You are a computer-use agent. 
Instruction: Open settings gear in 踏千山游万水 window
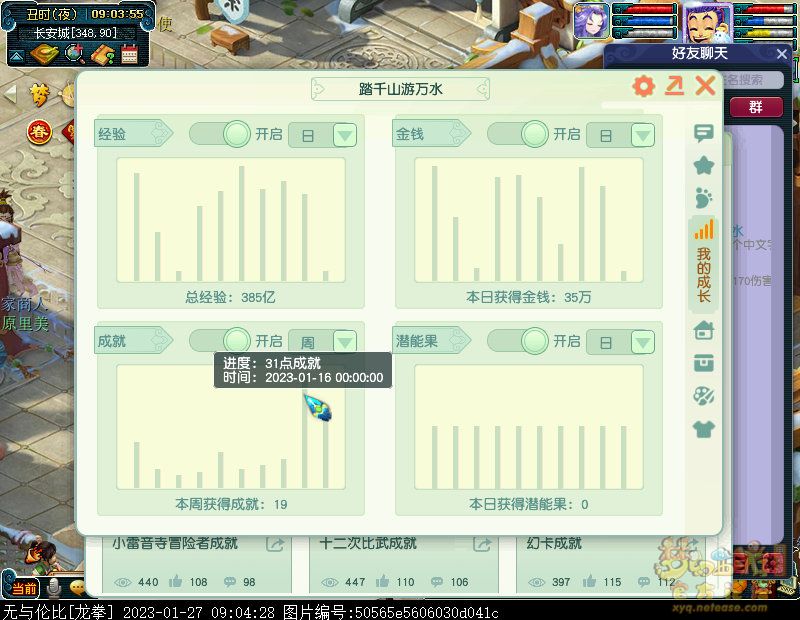[x=643, y=86]
